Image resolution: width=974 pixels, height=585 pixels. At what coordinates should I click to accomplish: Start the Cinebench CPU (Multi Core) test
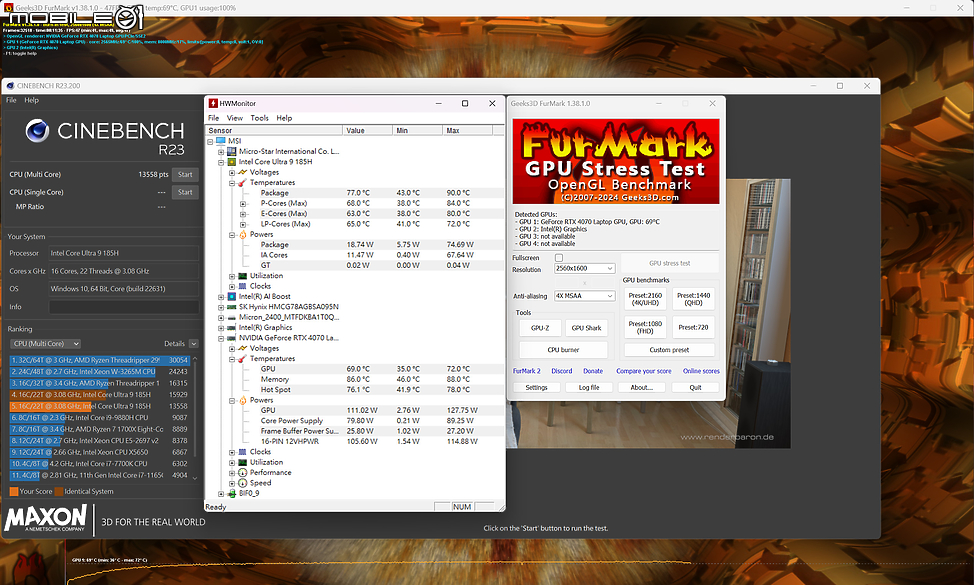point(185,175)
